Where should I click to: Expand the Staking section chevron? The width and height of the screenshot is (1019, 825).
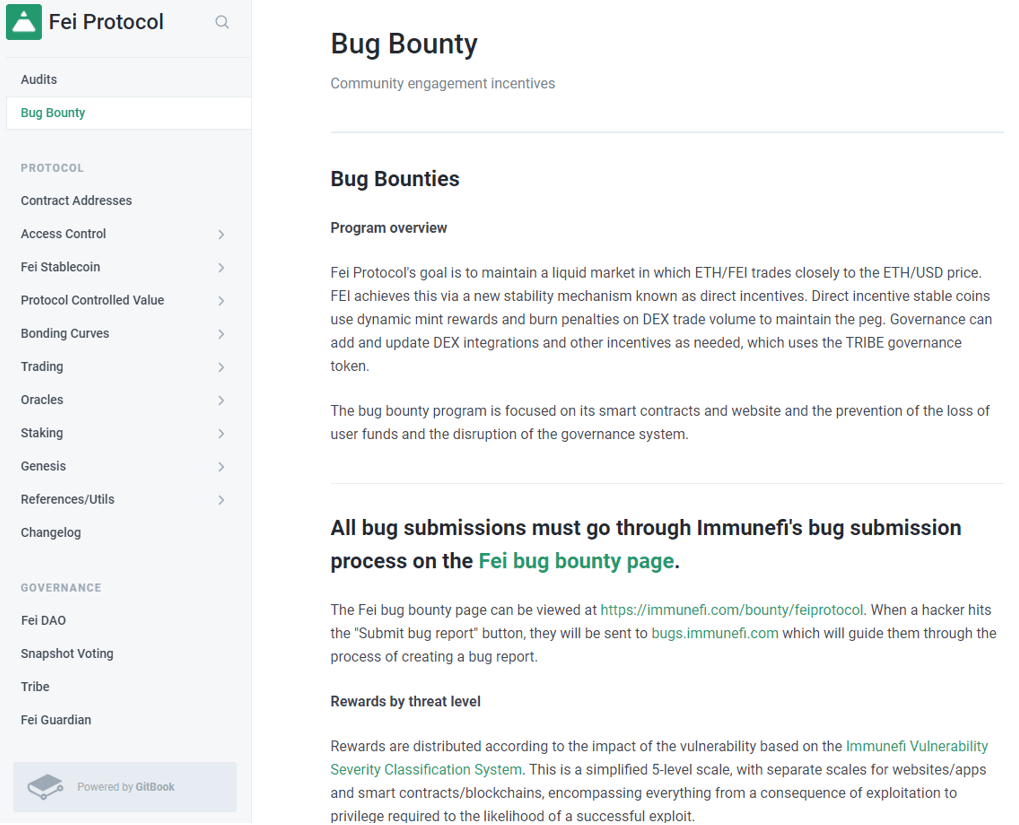[221, 434]
